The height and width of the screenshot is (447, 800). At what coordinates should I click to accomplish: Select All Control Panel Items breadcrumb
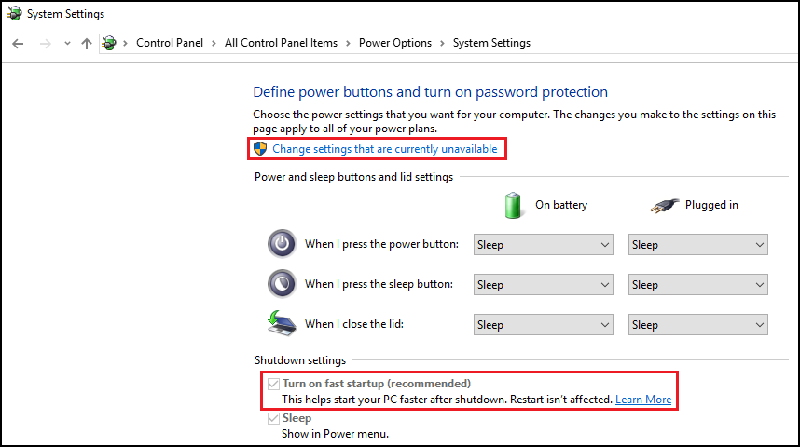click(x=281, y=43)
